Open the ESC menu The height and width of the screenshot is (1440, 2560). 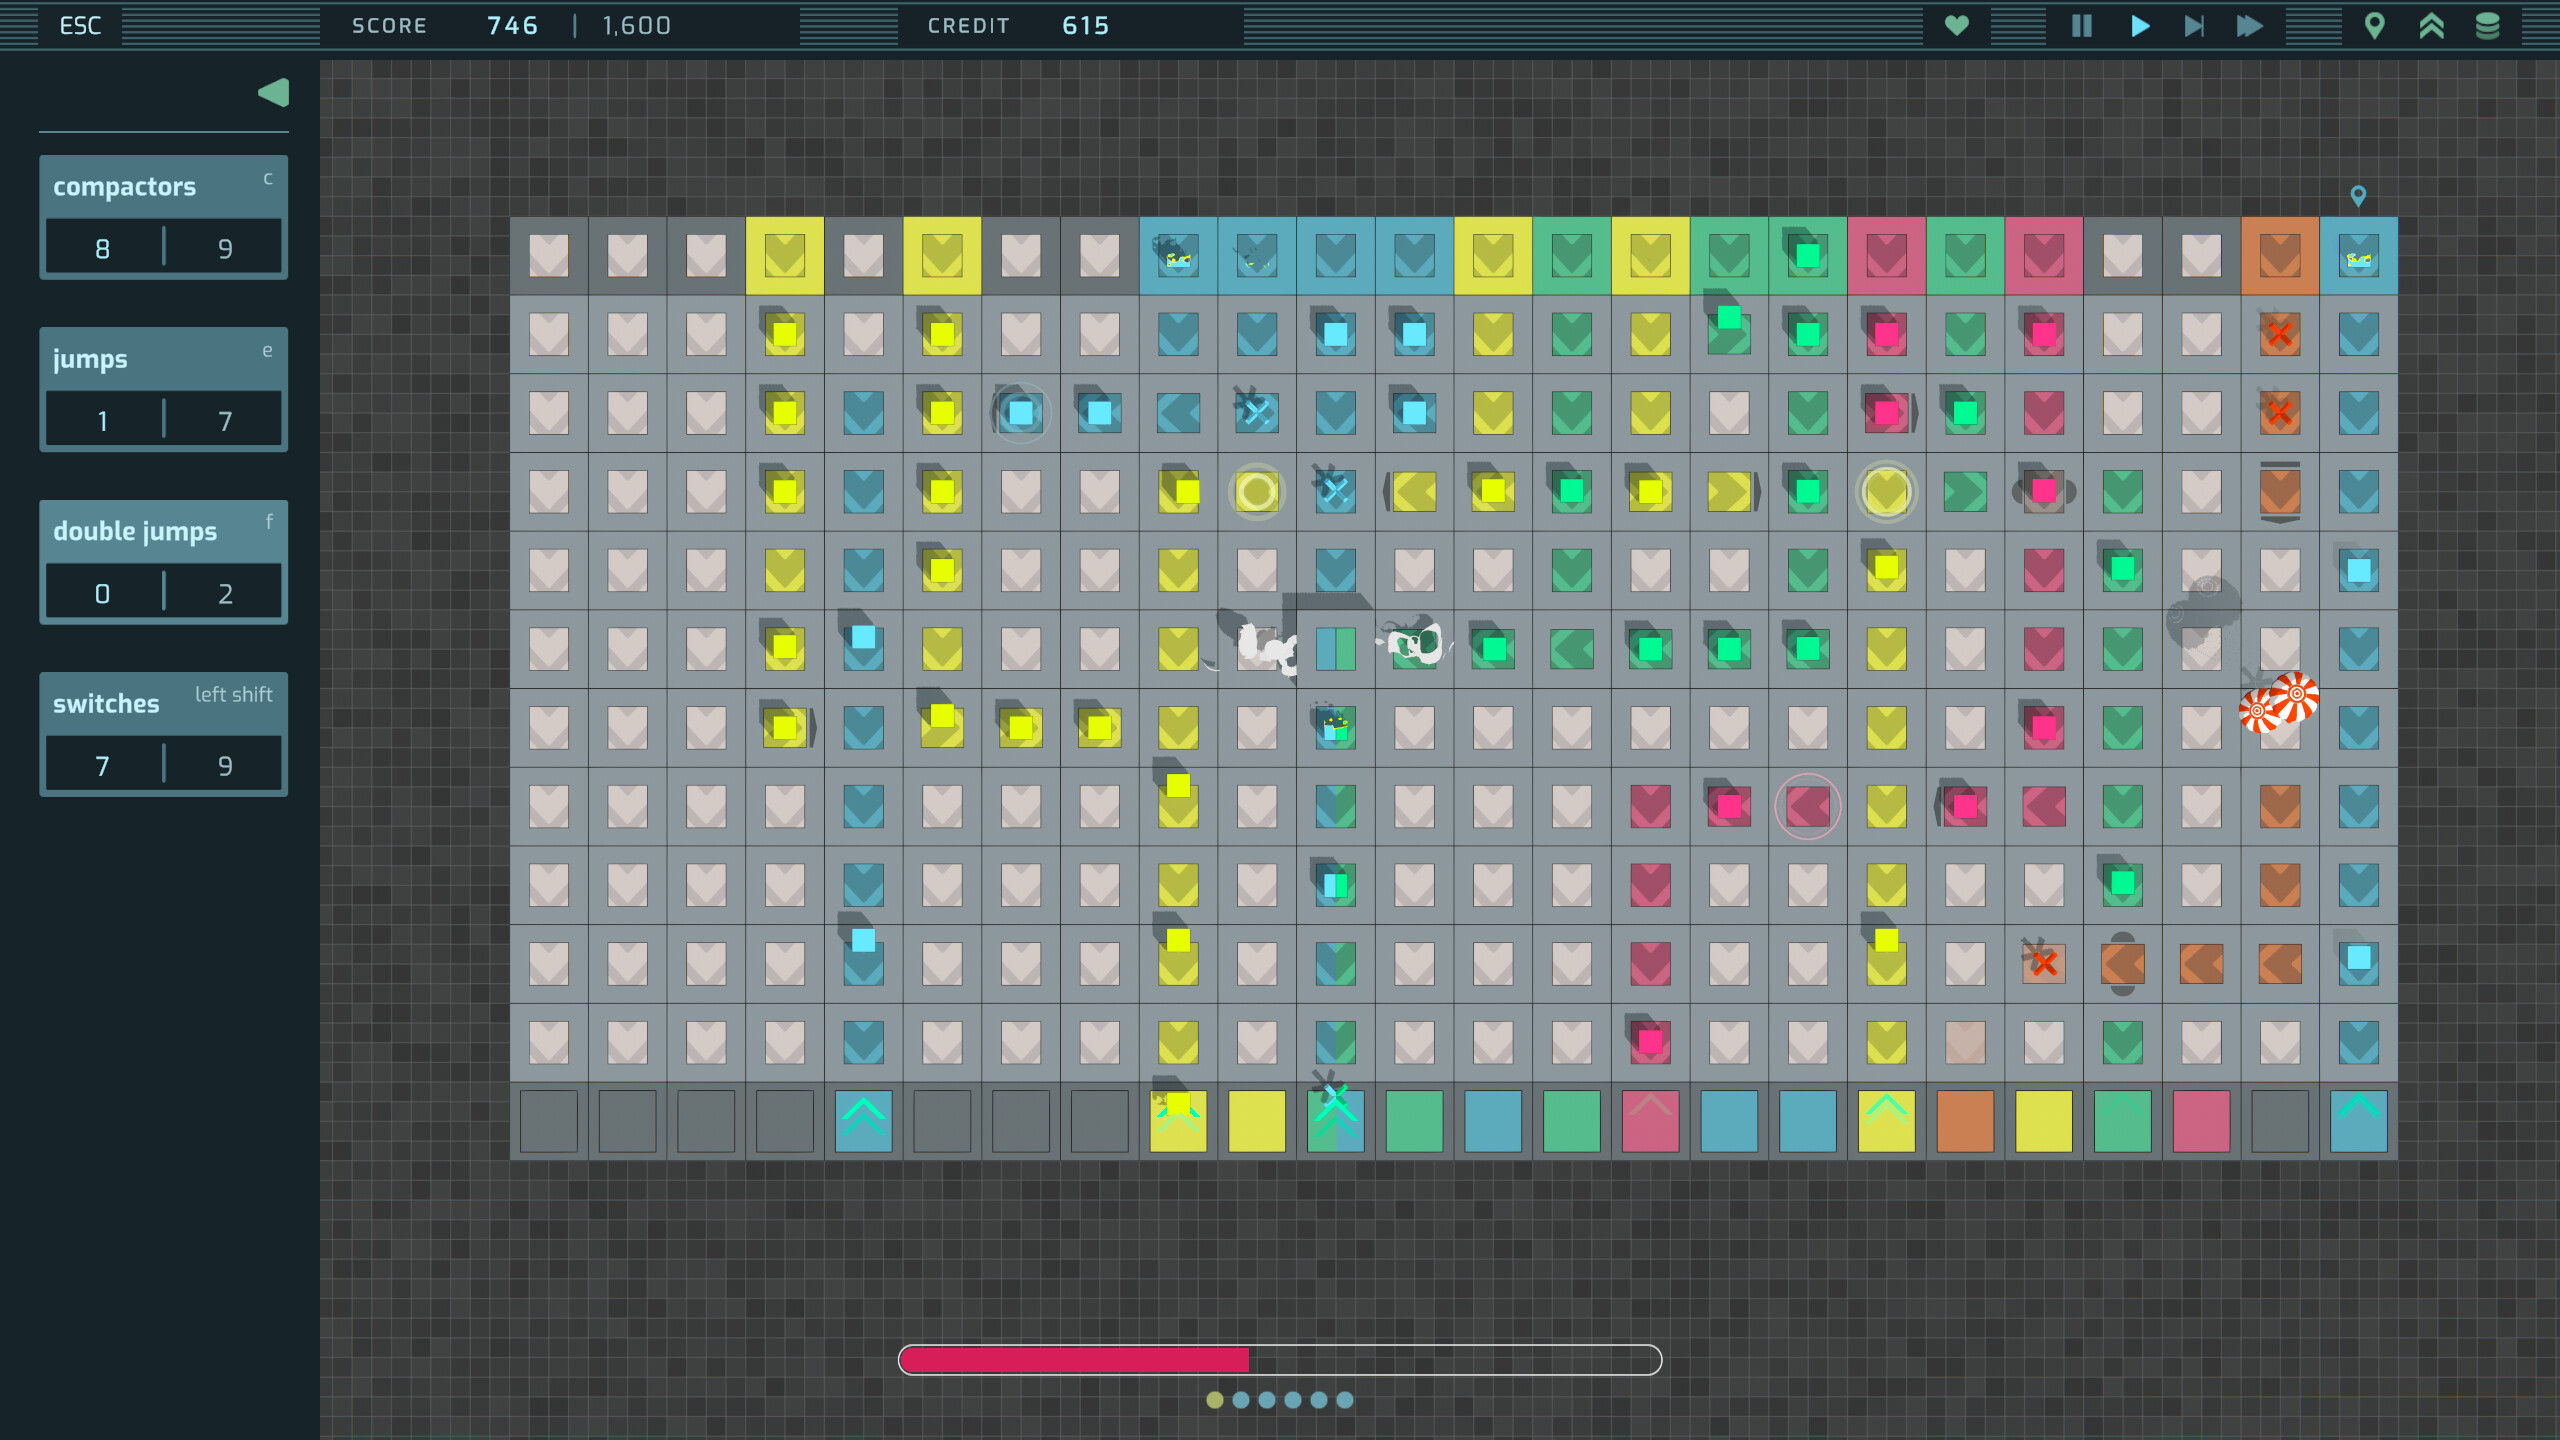click(80, 25)
